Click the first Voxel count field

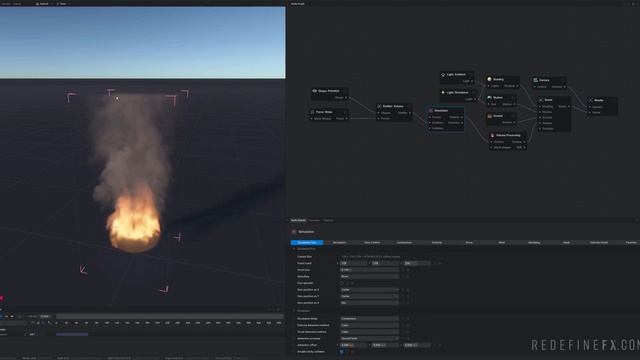[353, 264]
